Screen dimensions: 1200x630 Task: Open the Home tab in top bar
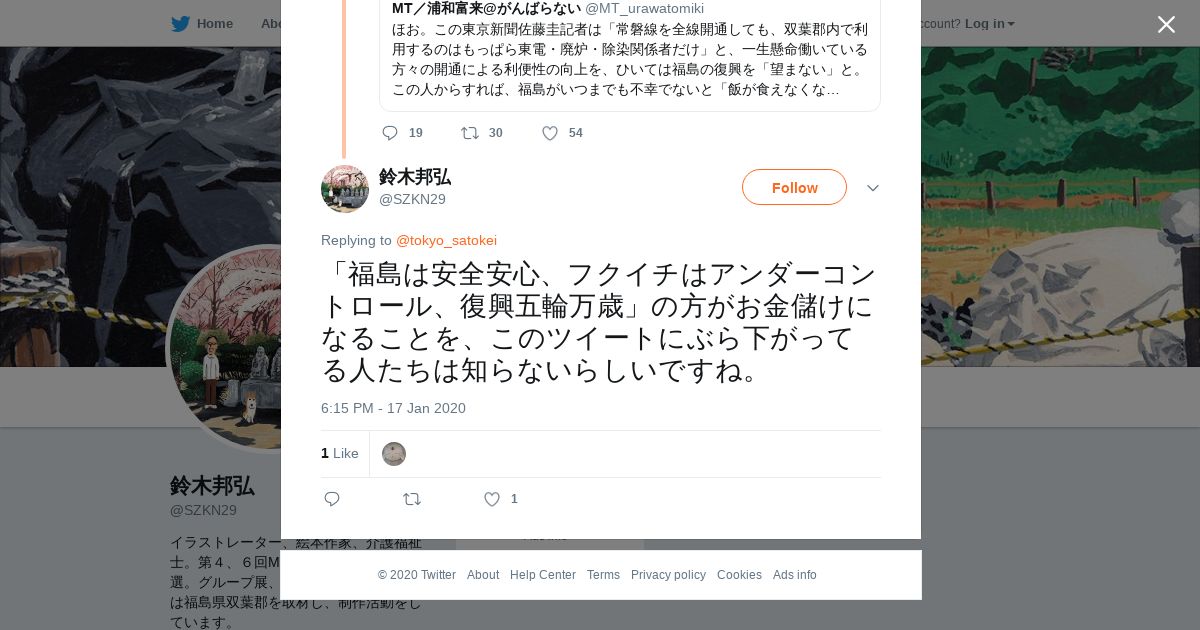coord(202,24)
